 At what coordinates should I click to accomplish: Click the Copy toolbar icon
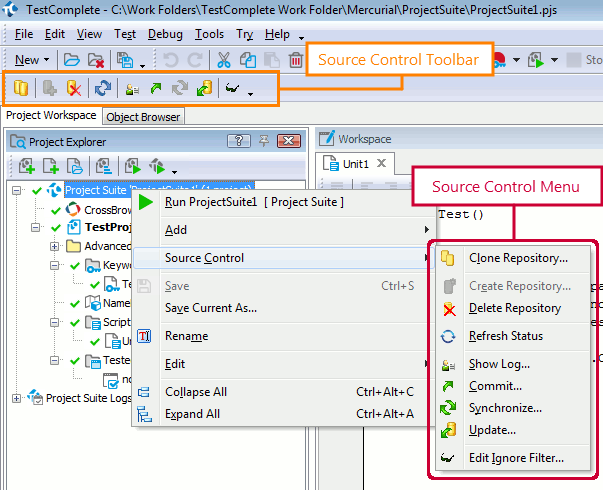click(x=248, y=60)
